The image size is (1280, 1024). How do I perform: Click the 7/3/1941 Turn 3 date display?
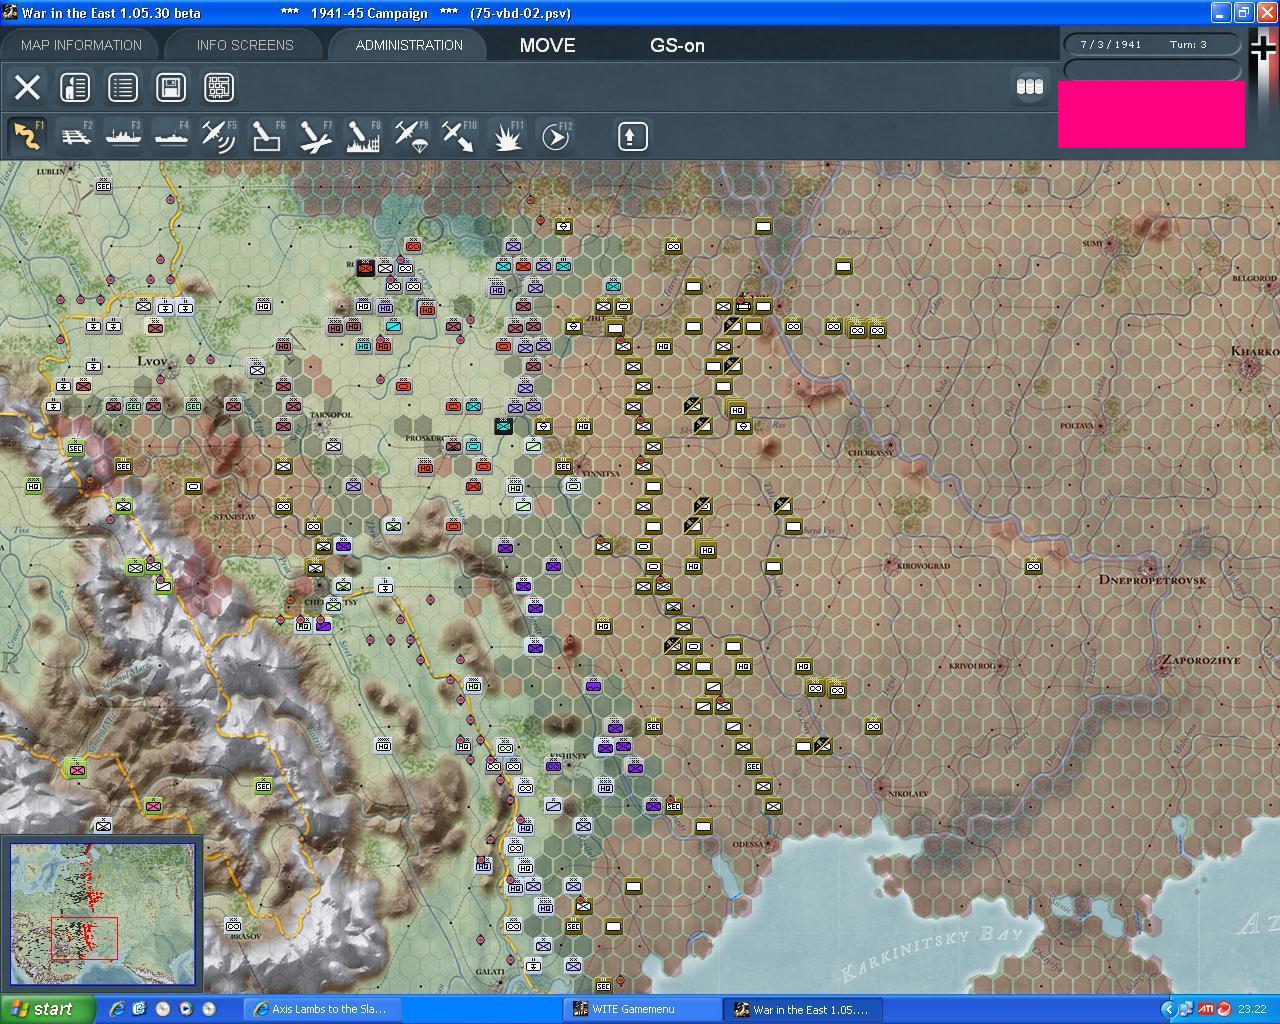tap(1152, 44)
